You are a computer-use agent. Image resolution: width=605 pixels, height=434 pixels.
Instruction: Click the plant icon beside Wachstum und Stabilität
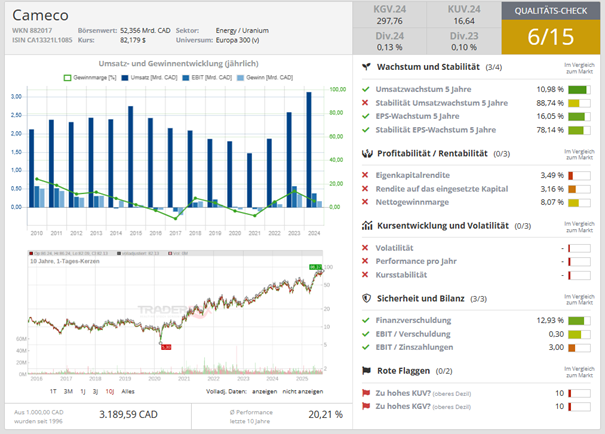point(366,67)
